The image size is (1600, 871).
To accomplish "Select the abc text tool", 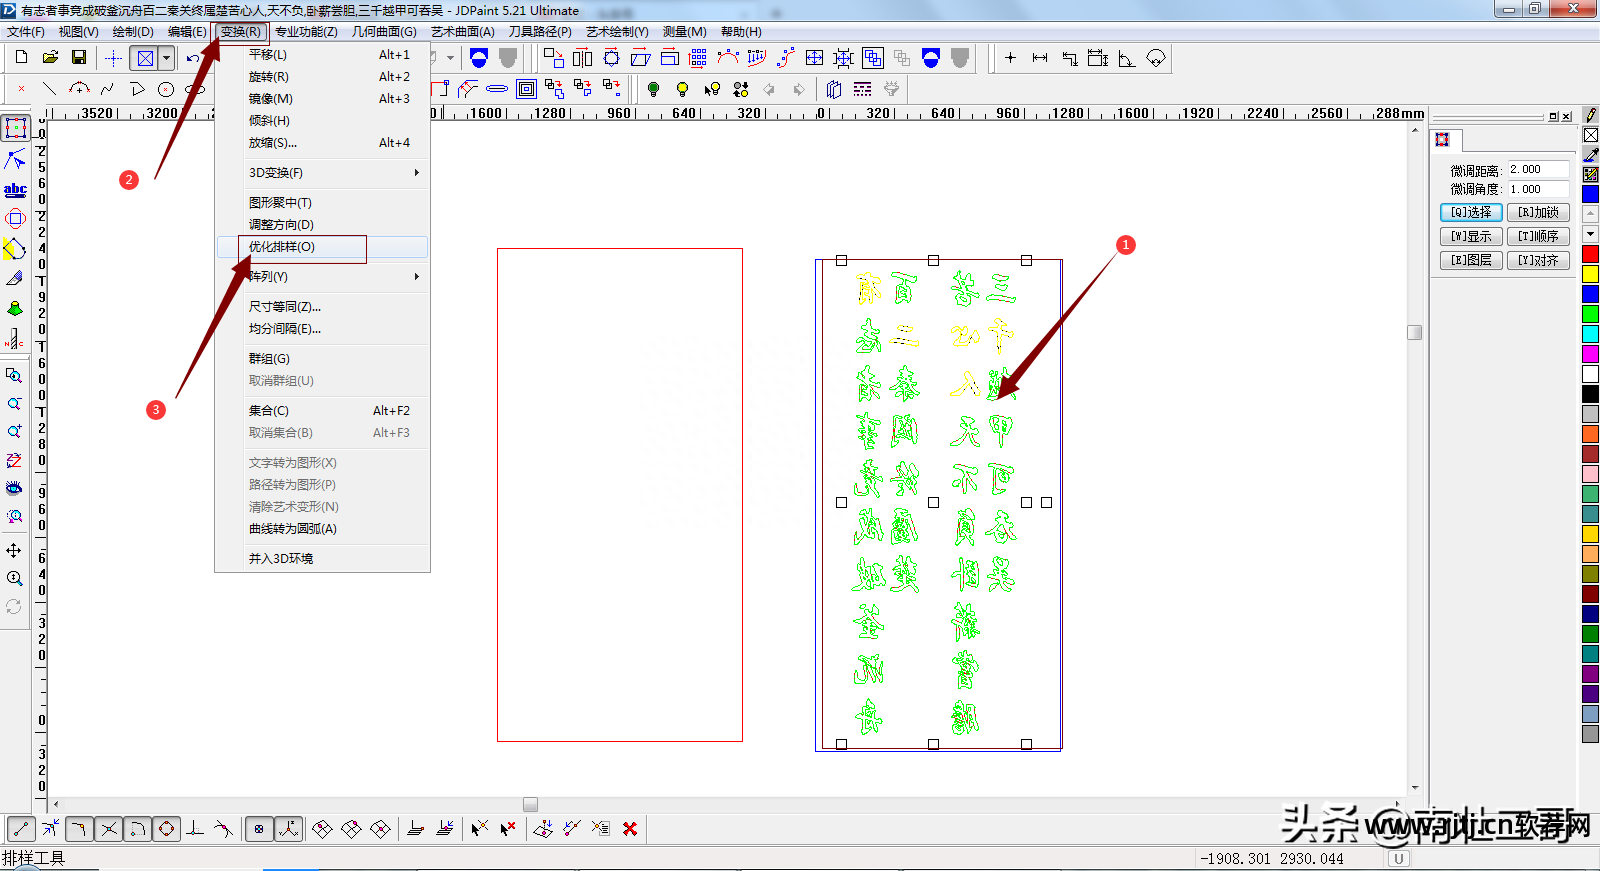I will pyautogui.click(x=15, y=189).
